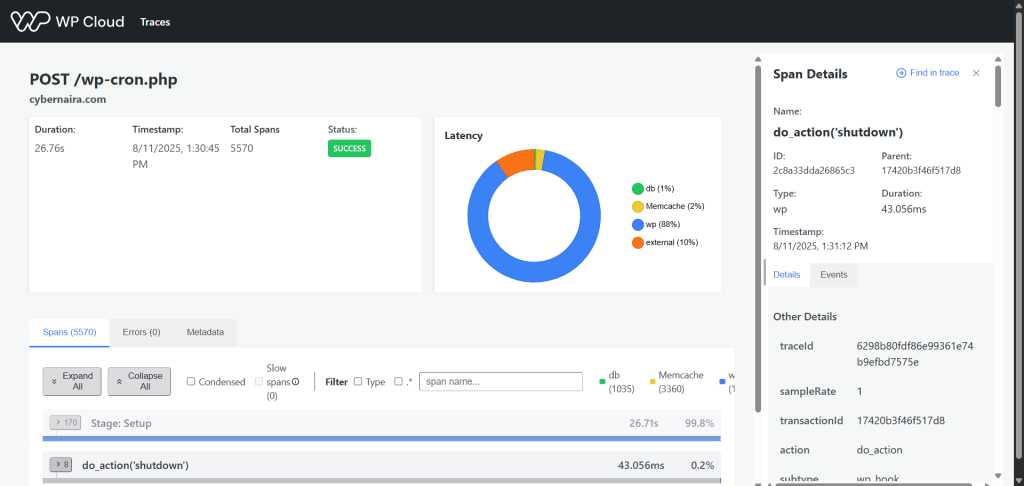Viewport: 1024px width, 486px height.
Task: Toggle the Slow spans checkbox
Action: point(259,381)
